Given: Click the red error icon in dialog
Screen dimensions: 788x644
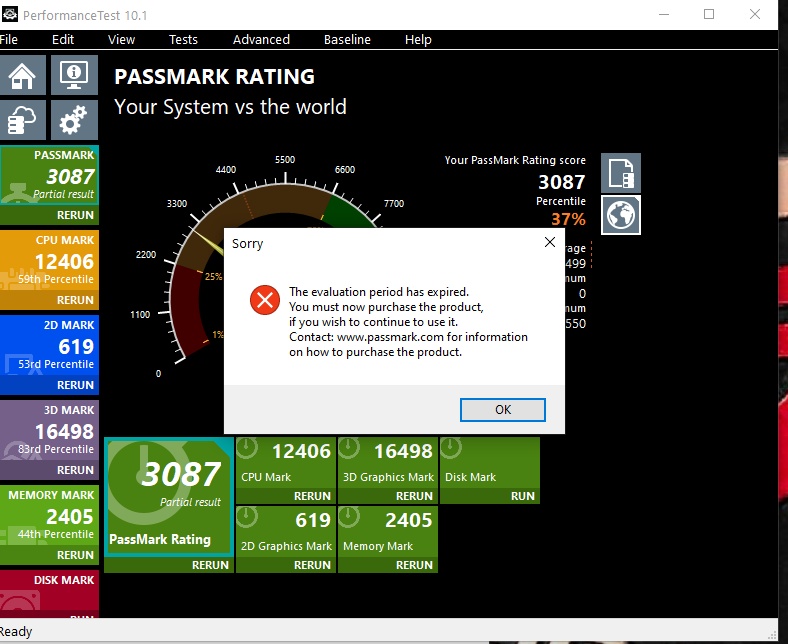Looking at the screenshot, I should click(x=265, y=300).
